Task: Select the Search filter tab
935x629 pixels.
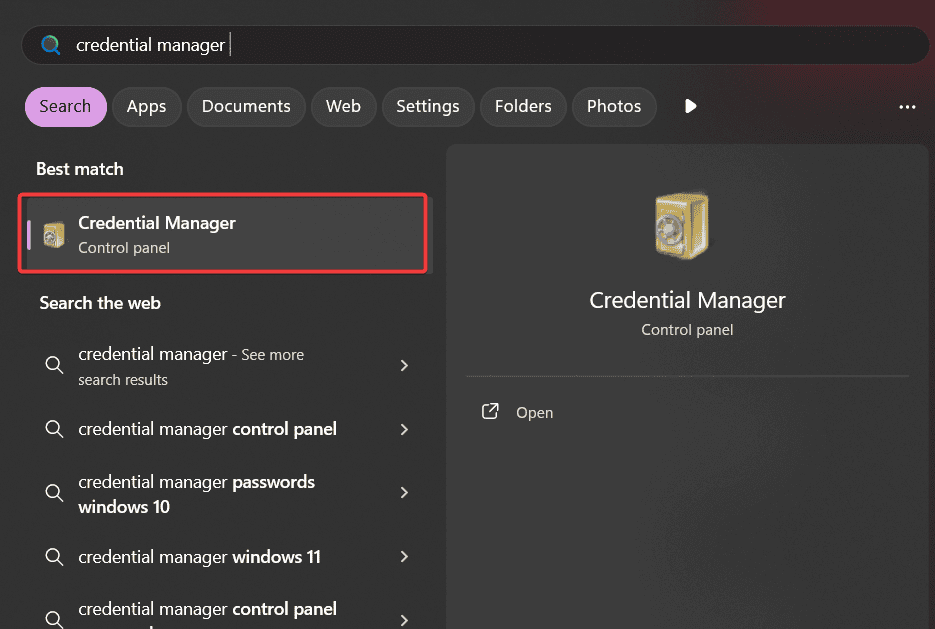Action: coord(66,107)
